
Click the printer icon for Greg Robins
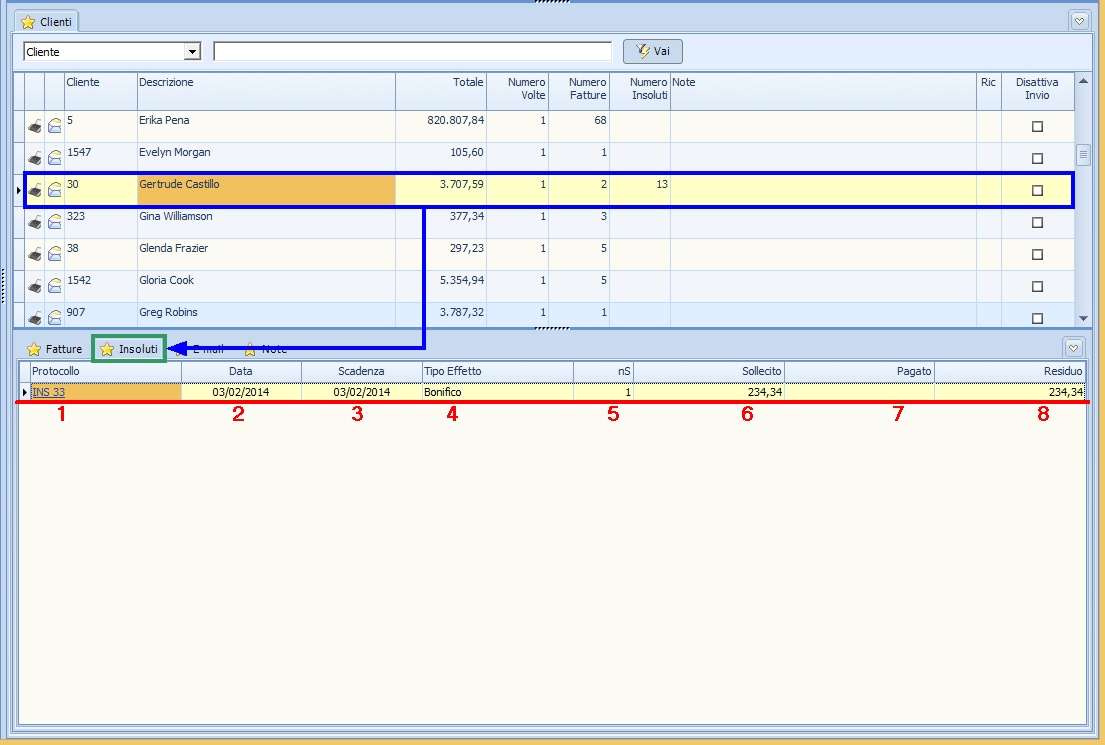tap(35, 318)
